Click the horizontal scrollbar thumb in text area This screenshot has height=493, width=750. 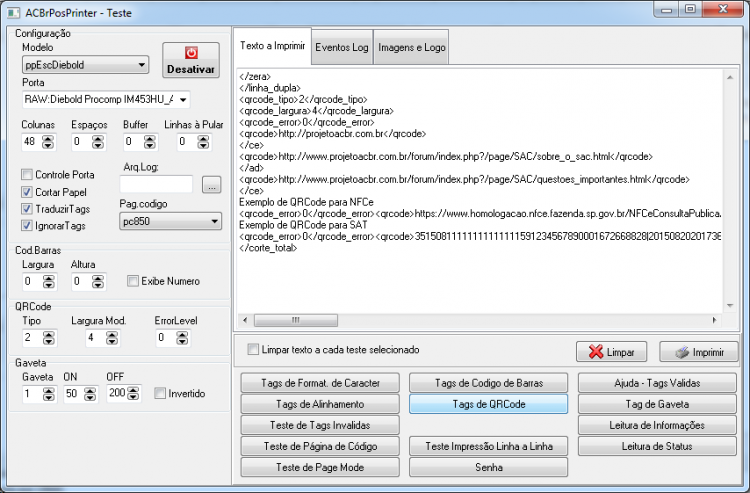[296, 320]
